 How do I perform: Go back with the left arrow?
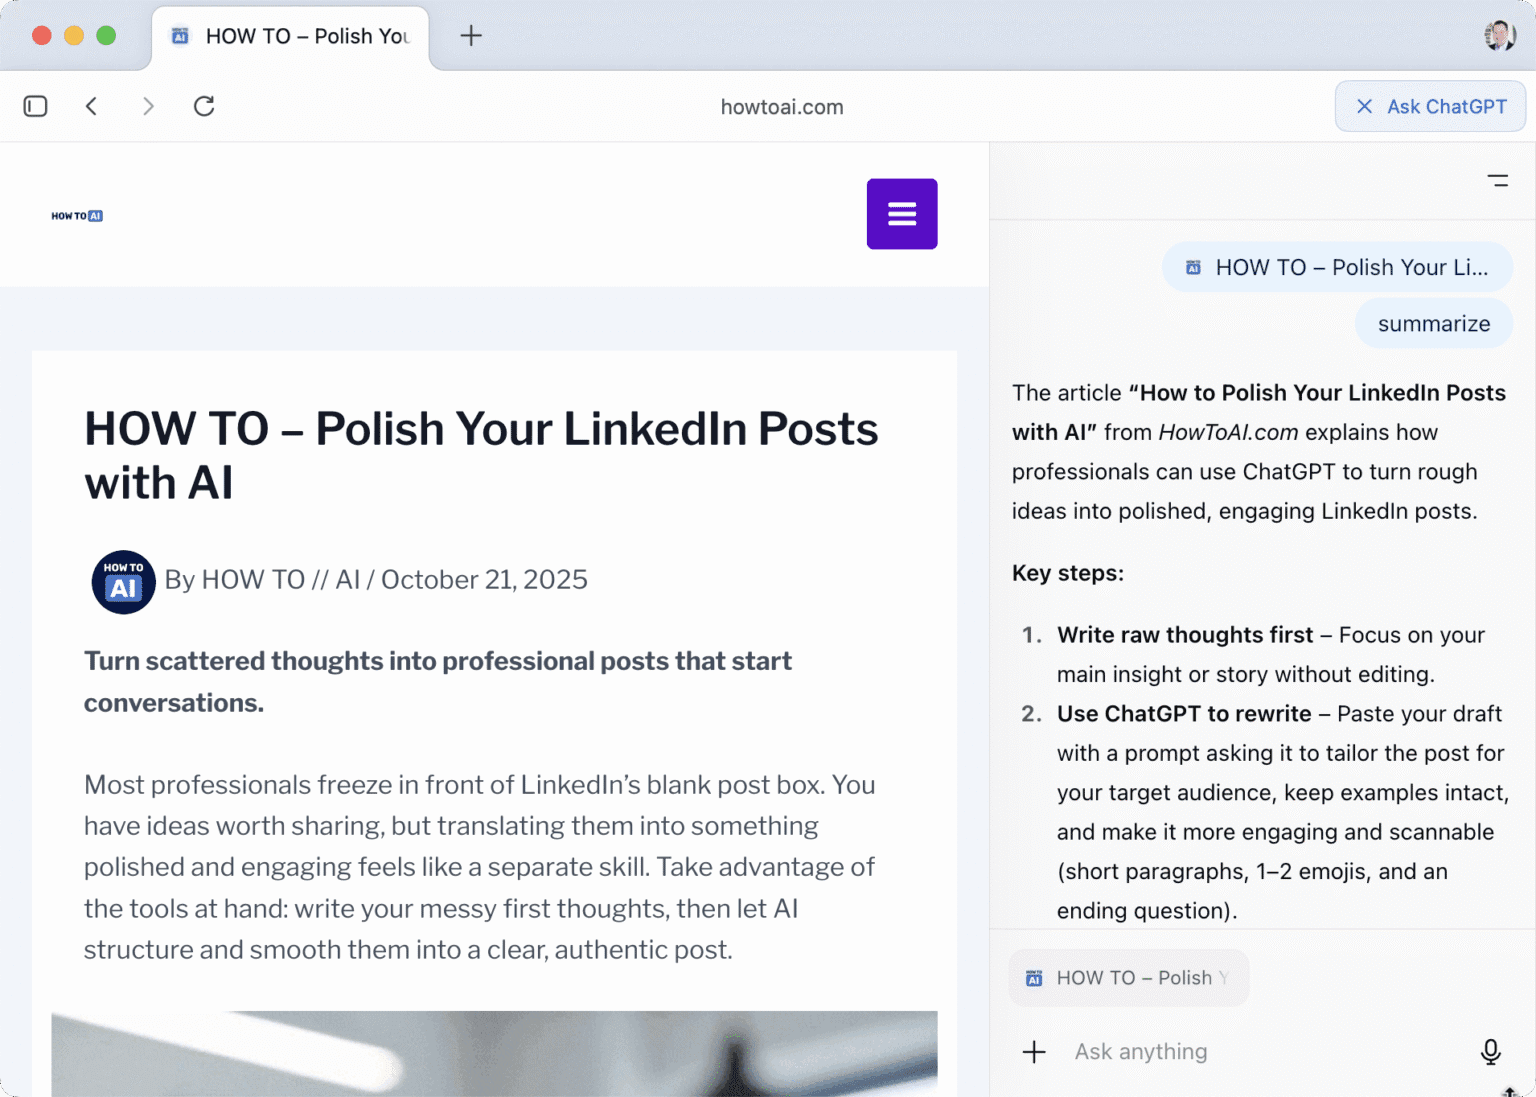(91, 106)
